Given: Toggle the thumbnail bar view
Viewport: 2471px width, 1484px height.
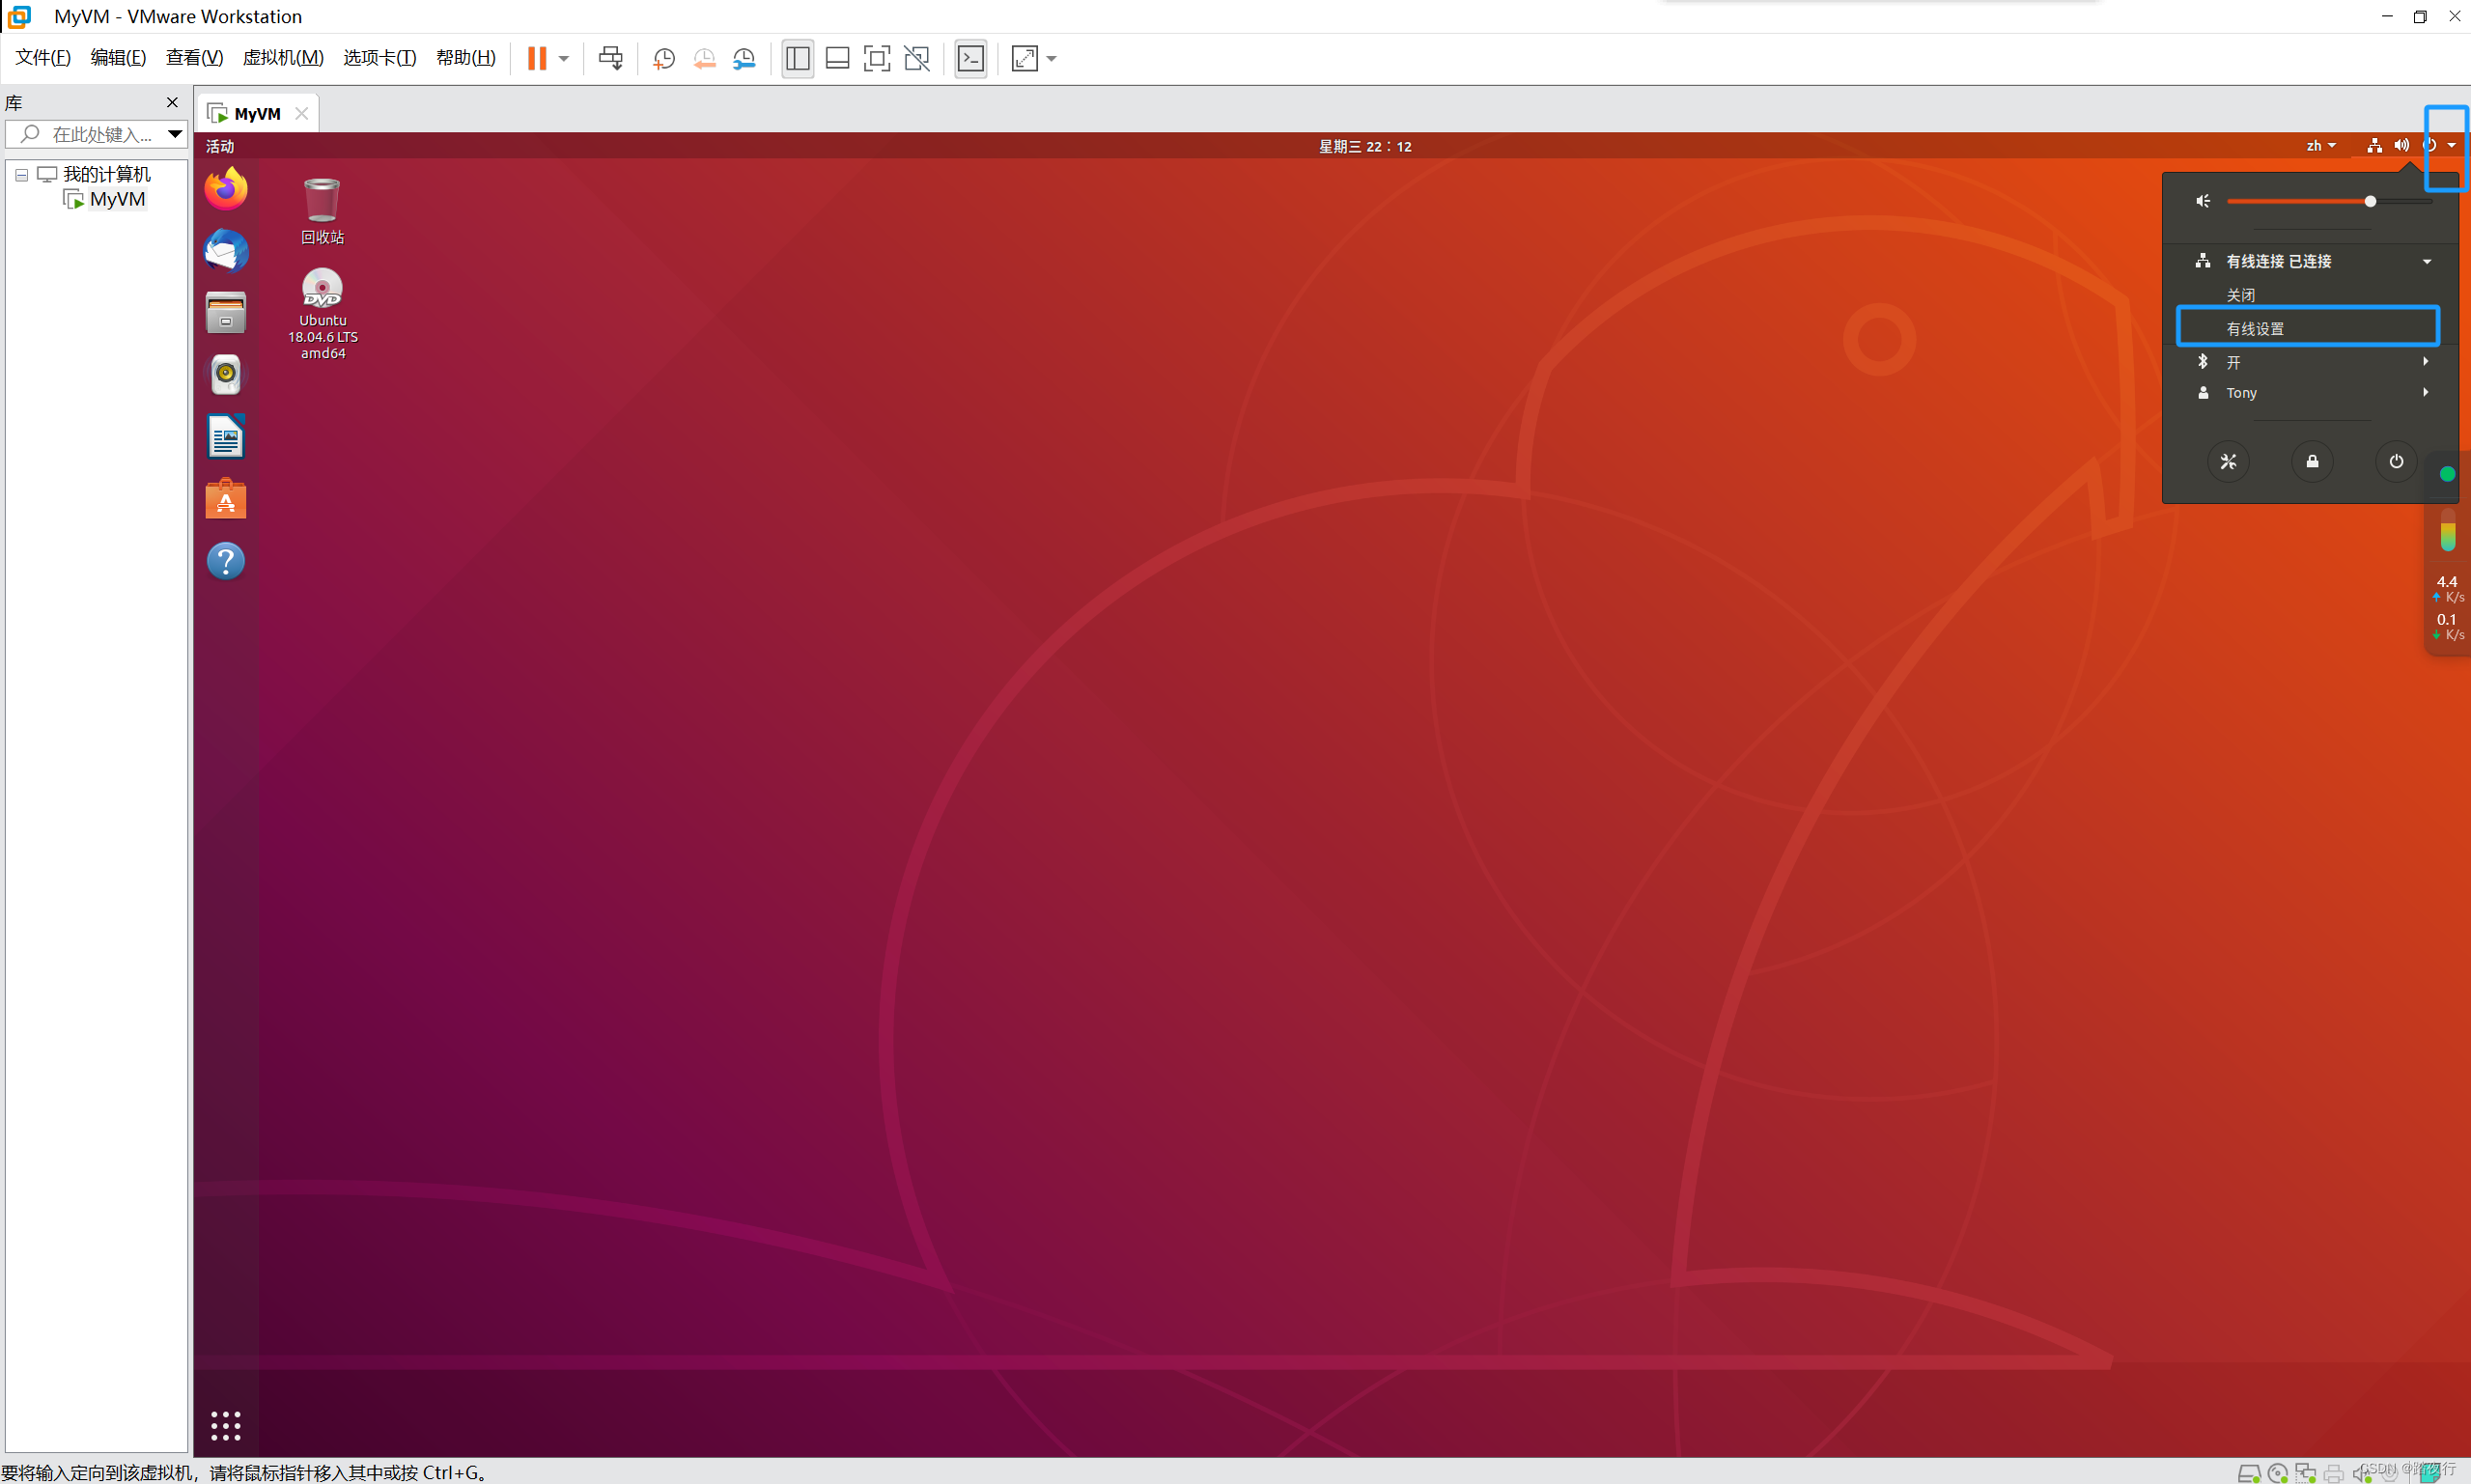Looking at the screenshot, I should pyautogui.click(x=837, y=58).
